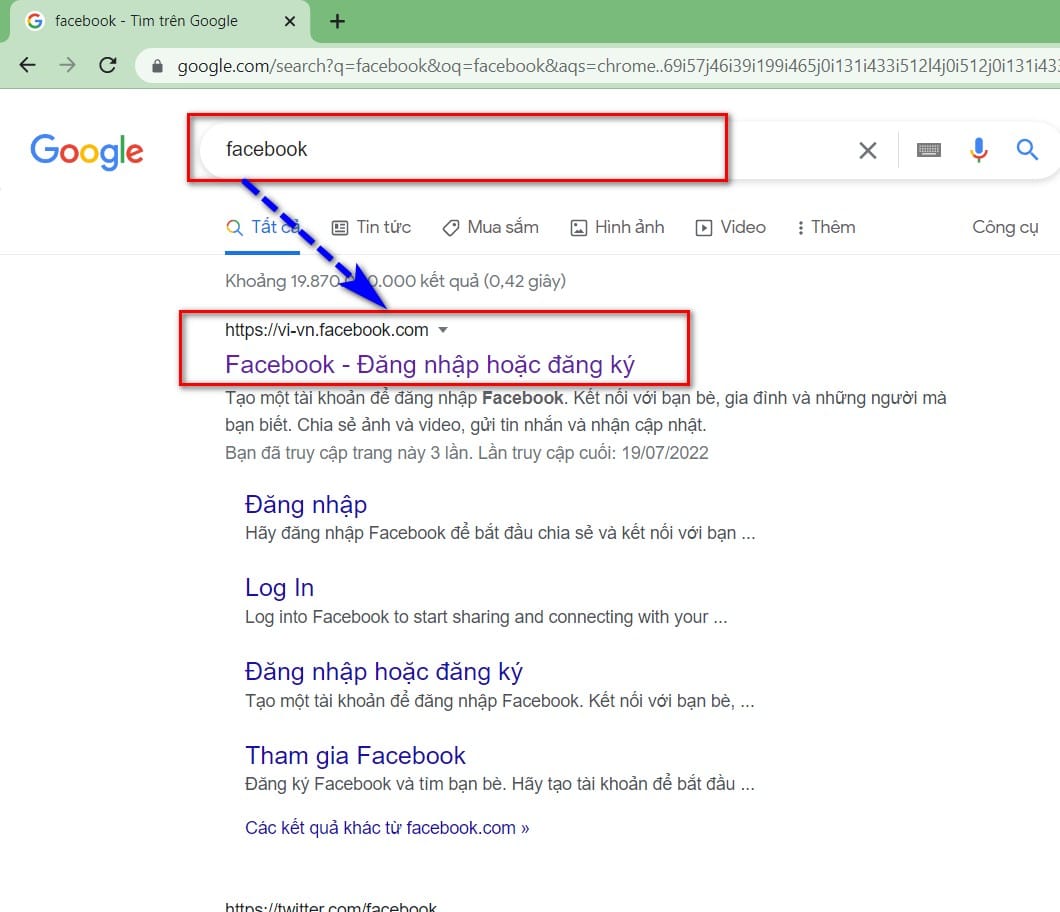Click 'Hãy đăng nhập Facebook để bắt đầu' description

(x=500, y=533)
